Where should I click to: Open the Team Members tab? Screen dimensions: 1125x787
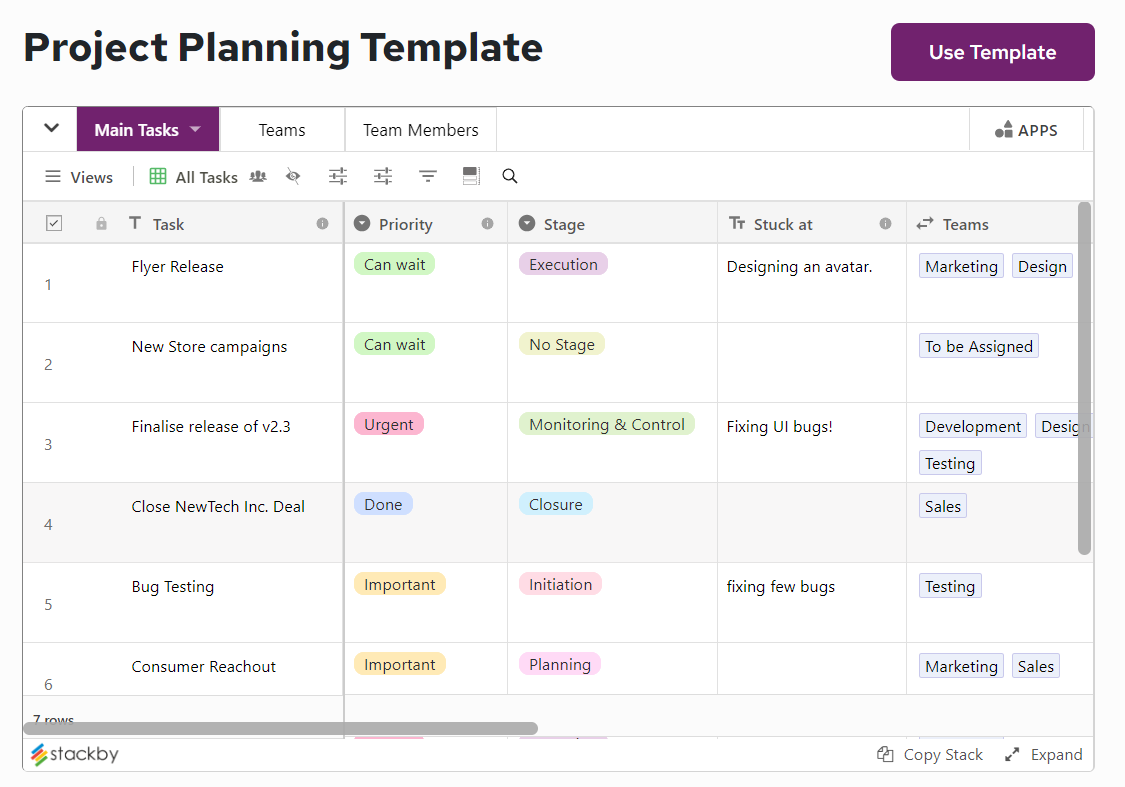click(420, 129)
